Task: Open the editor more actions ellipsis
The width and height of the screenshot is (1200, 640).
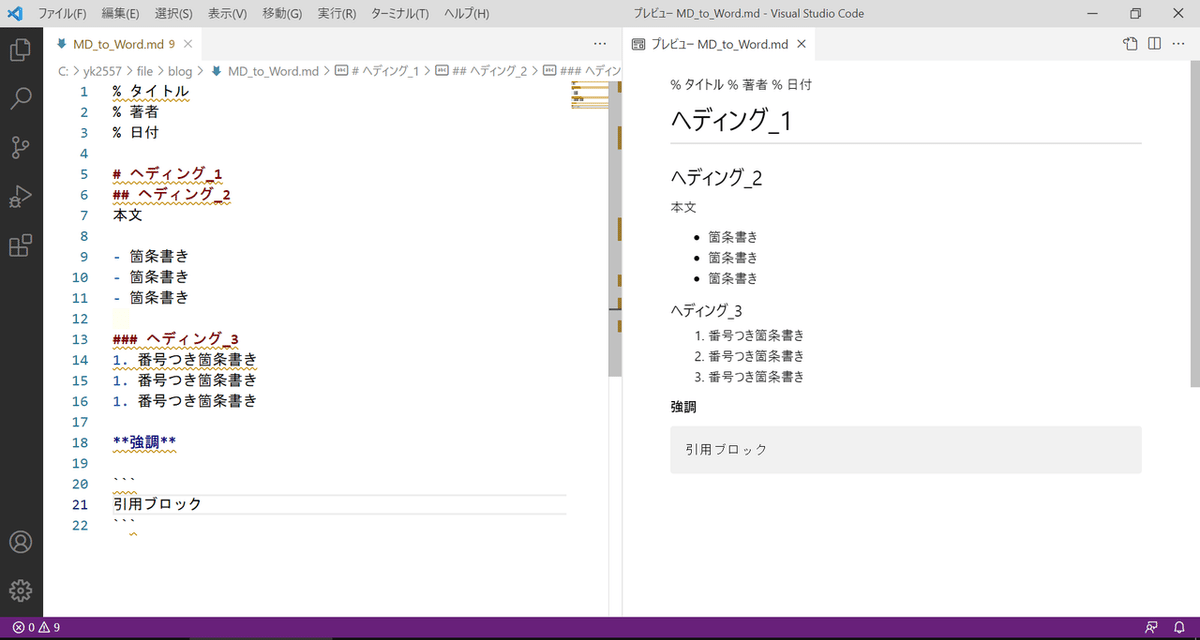Action: [599, 44]
